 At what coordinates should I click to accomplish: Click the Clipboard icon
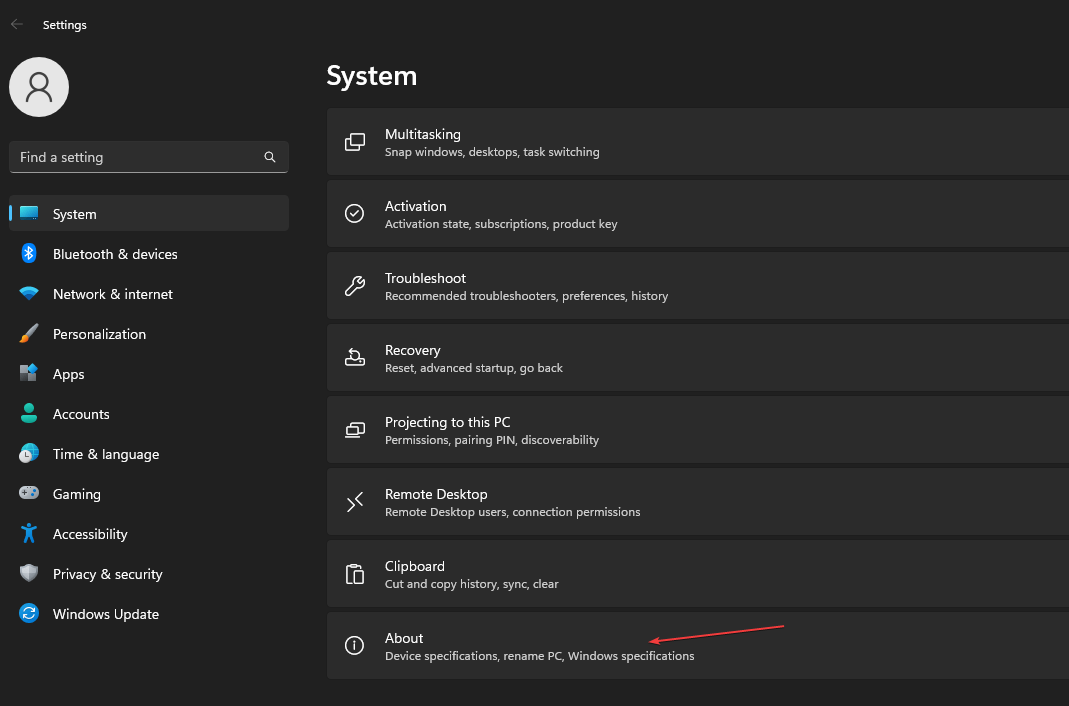click(x=355, y=574)
